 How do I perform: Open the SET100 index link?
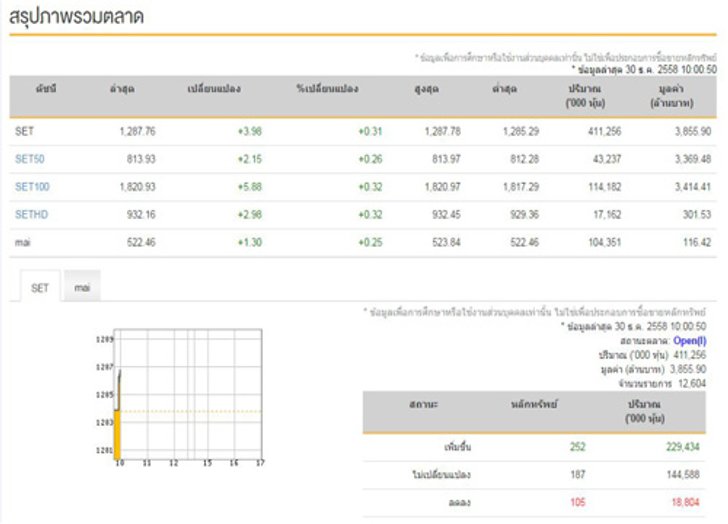click(x=32, y=187)
